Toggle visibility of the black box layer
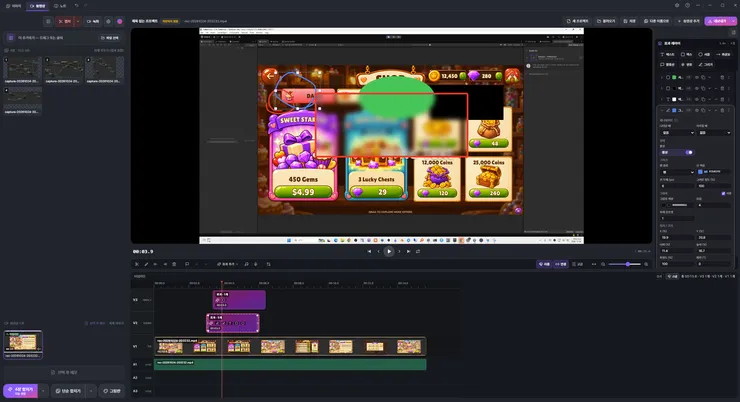The height and width of the screenshot is (402, 740). click(697, 88)
